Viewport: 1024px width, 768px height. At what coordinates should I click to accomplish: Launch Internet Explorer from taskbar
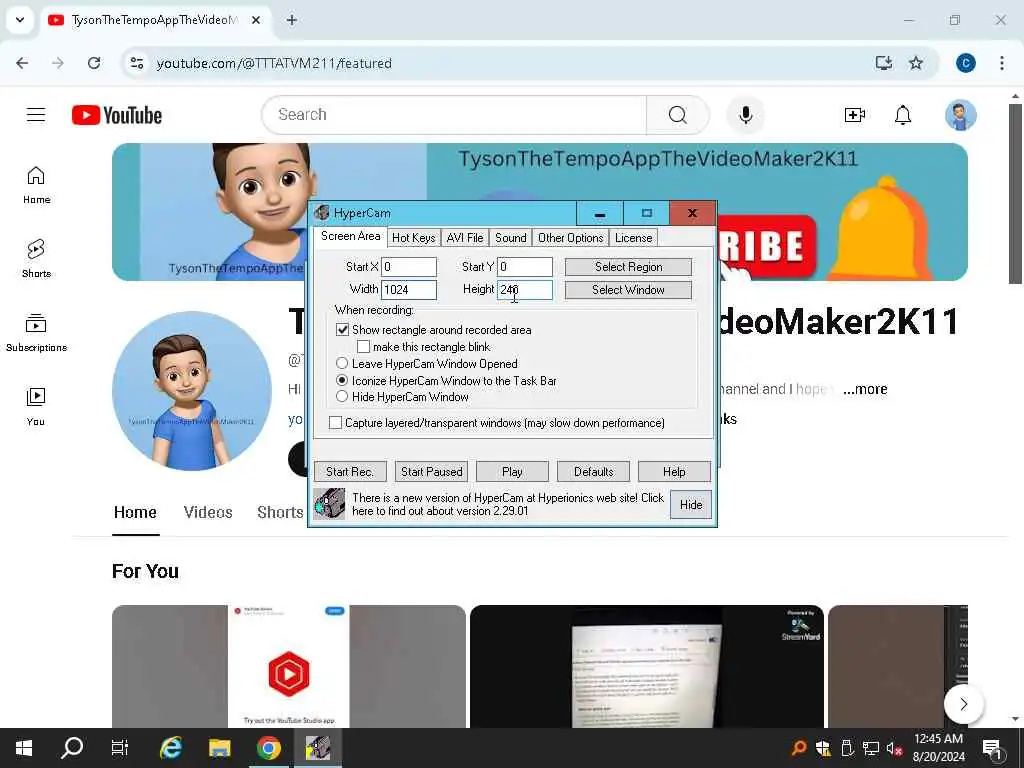coord(170,748)
